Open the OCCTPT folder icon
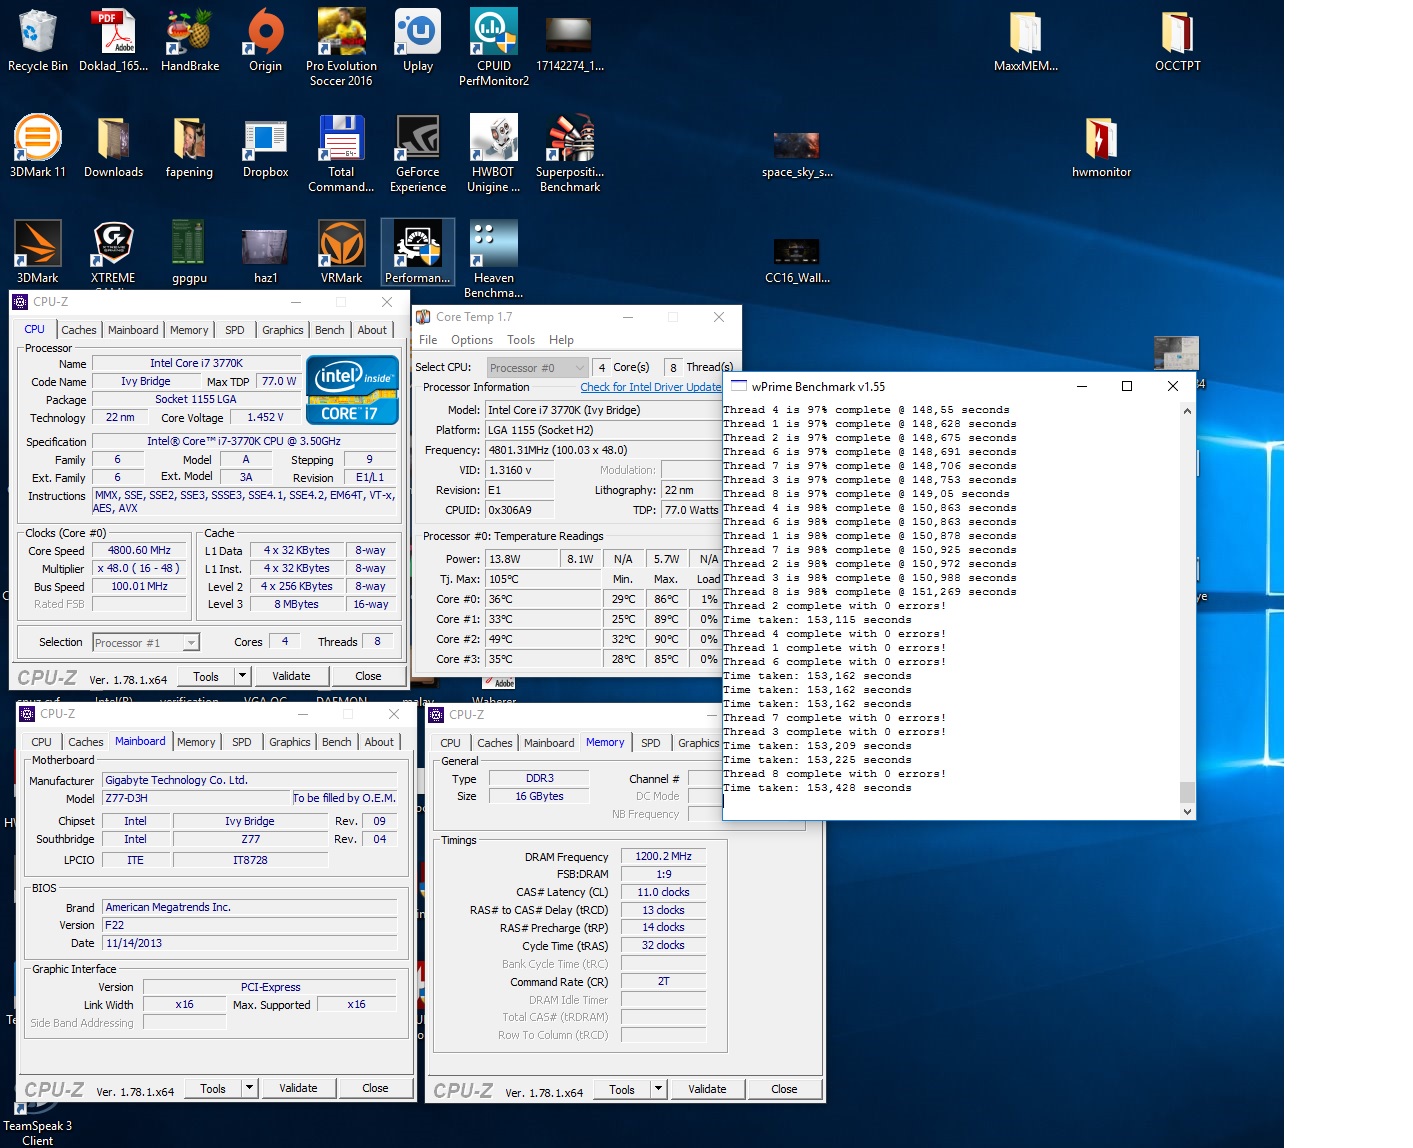 pos(1177,41)
